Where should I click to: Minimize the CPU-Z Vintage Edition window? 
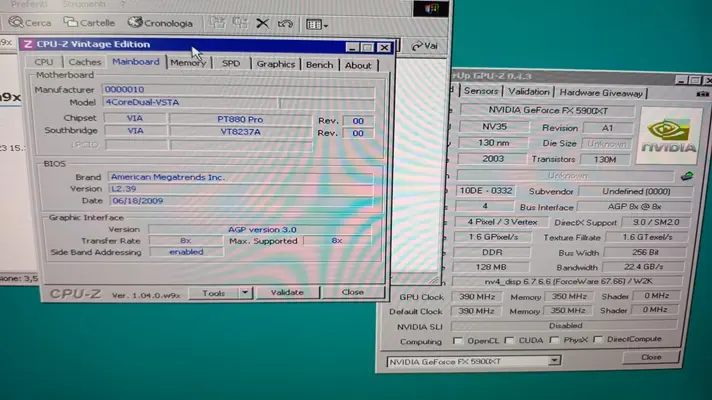click(352, 46)
